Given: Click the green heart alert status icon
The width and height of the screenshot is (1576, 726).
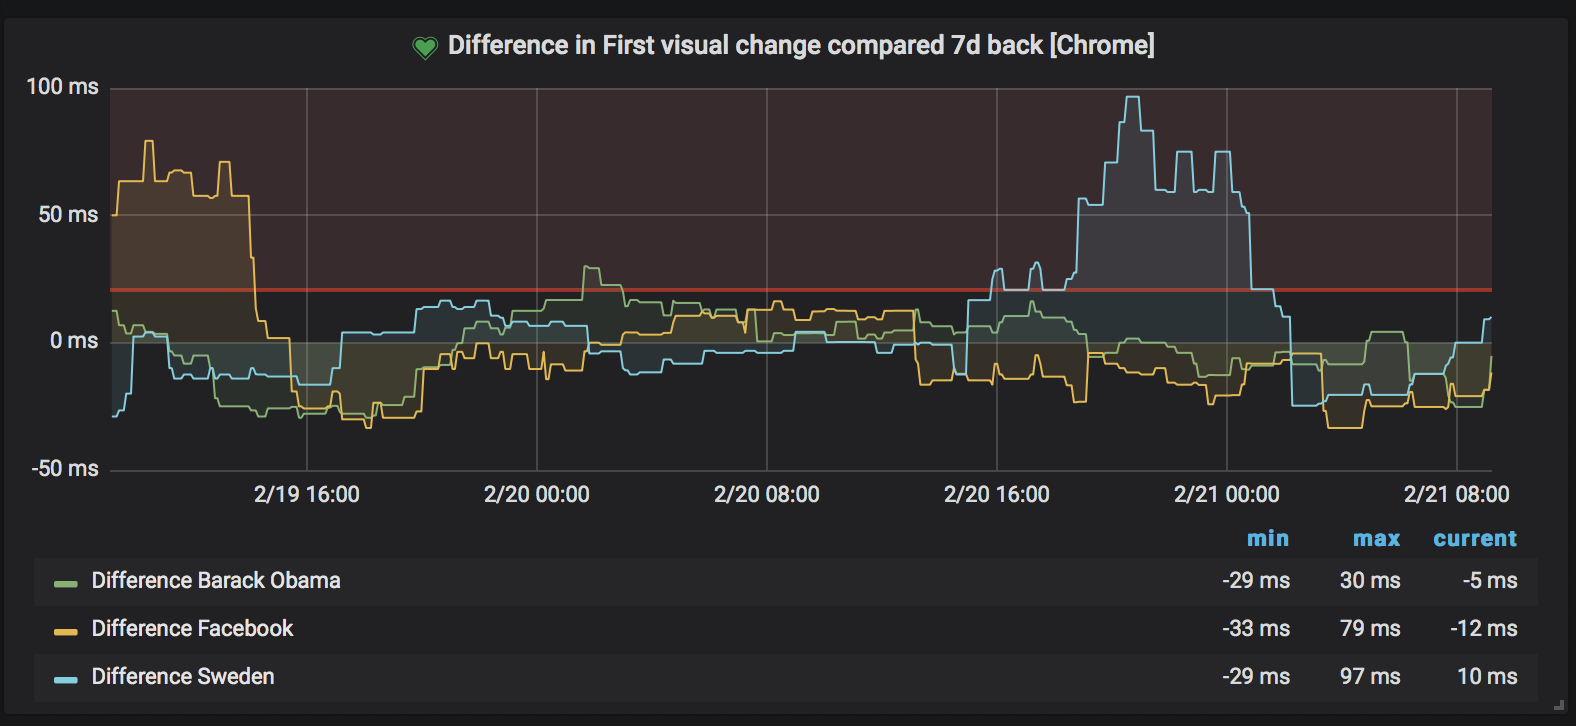Looking at the screenshot, I should 425,47.
